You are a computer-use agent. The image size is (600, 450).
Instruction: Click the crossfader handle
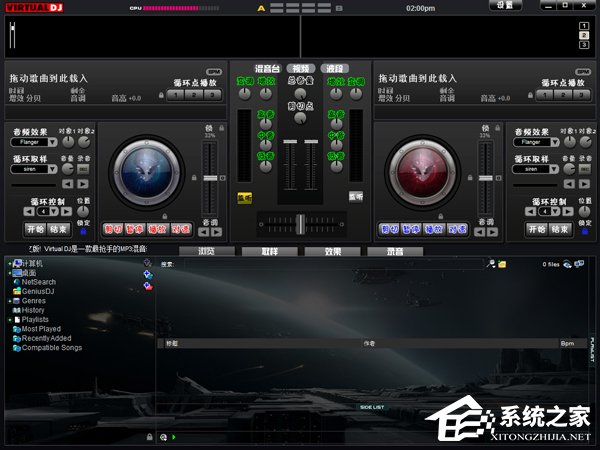pos(301,224)
